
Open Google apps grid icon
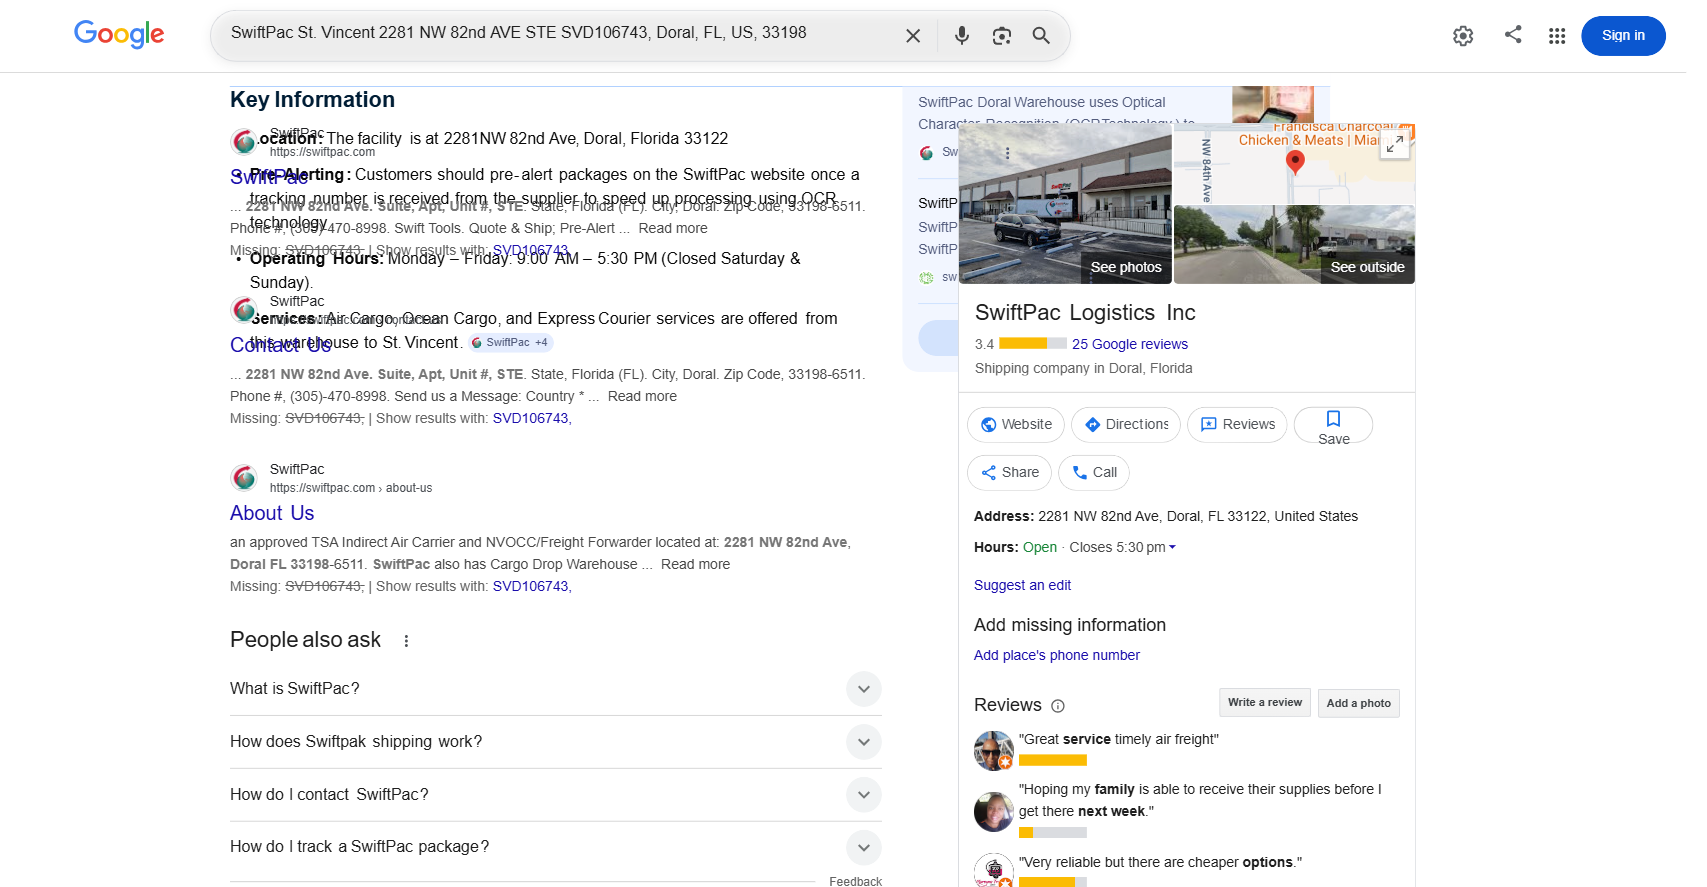(1557, 36)
